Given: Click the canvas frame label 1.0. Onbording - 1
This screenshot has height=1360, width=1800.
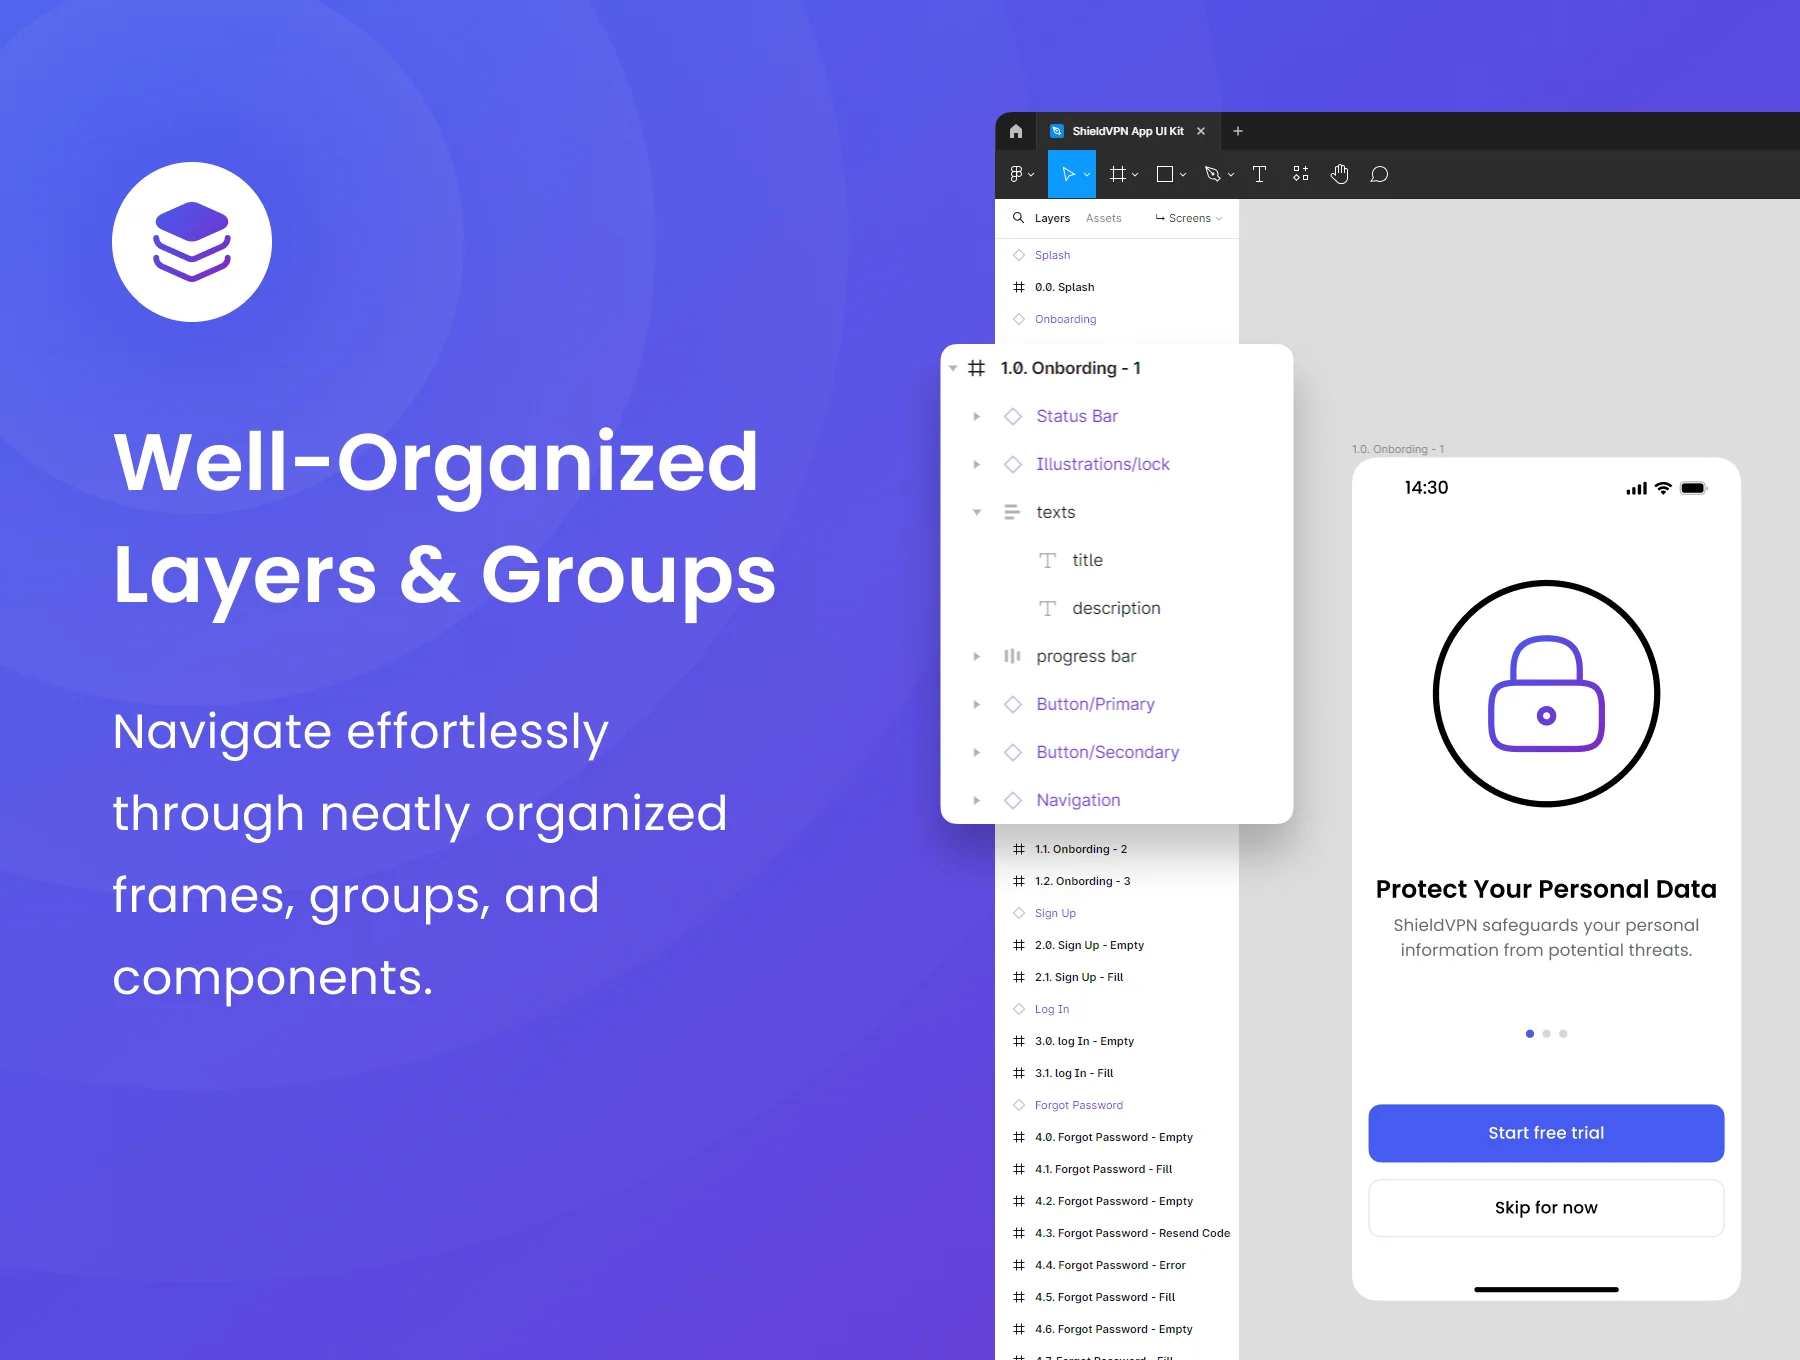Looking at the screenshot, I should pyautogui.click(x=1397, y=449).
